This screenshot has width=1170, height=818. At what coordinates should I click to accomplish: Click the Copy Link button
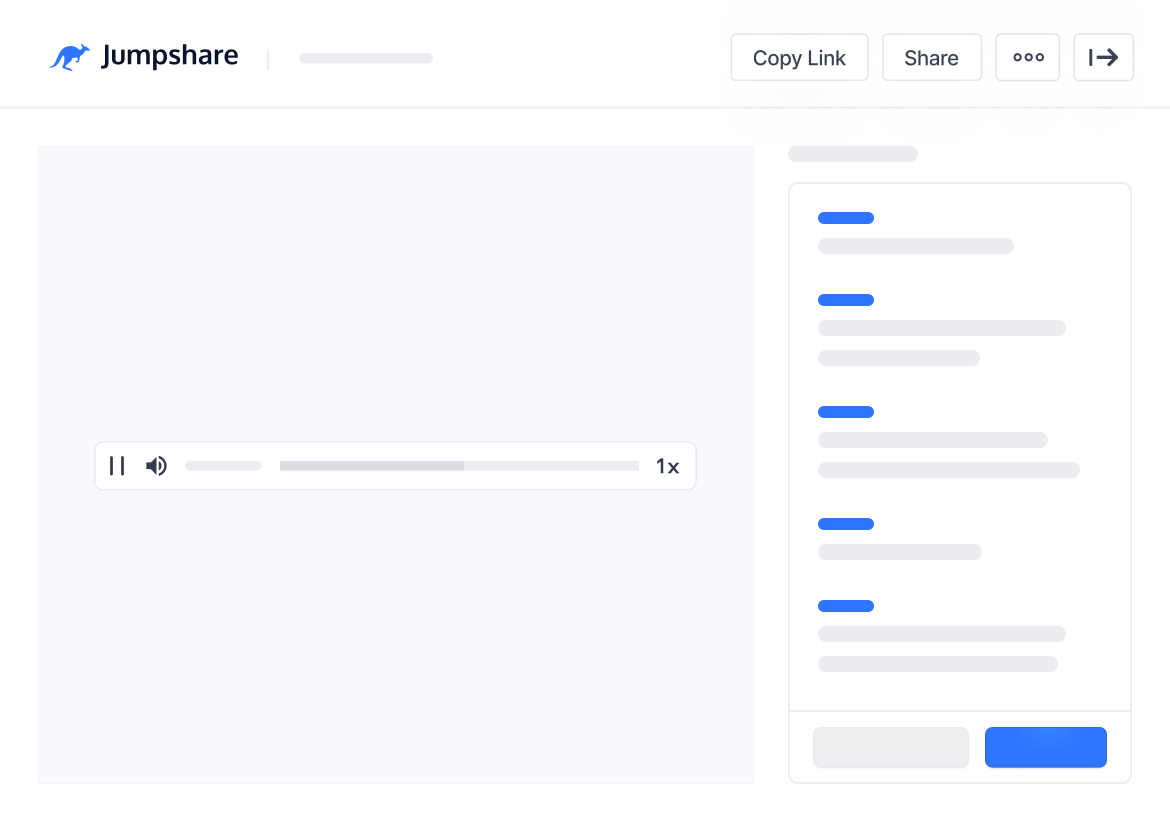coord(799,58)
